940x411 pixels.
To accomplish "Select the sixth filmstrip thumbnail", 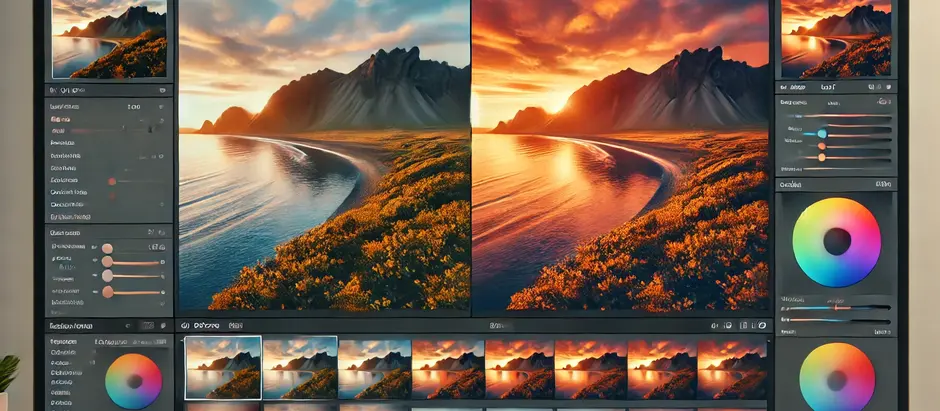I will pos(590,369).
